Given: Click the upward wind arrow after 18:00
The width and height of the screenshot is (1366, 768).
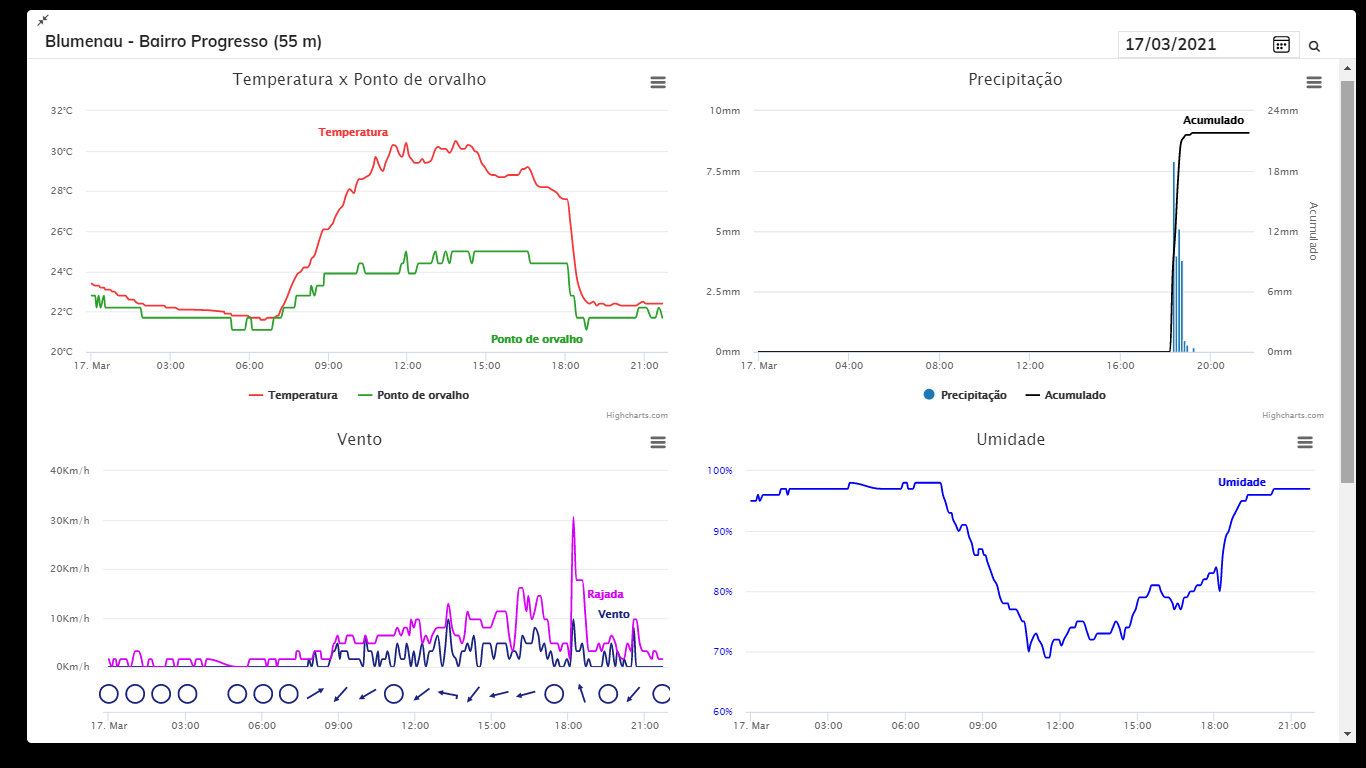Looking at the screenshot, I should click(581, 693).
